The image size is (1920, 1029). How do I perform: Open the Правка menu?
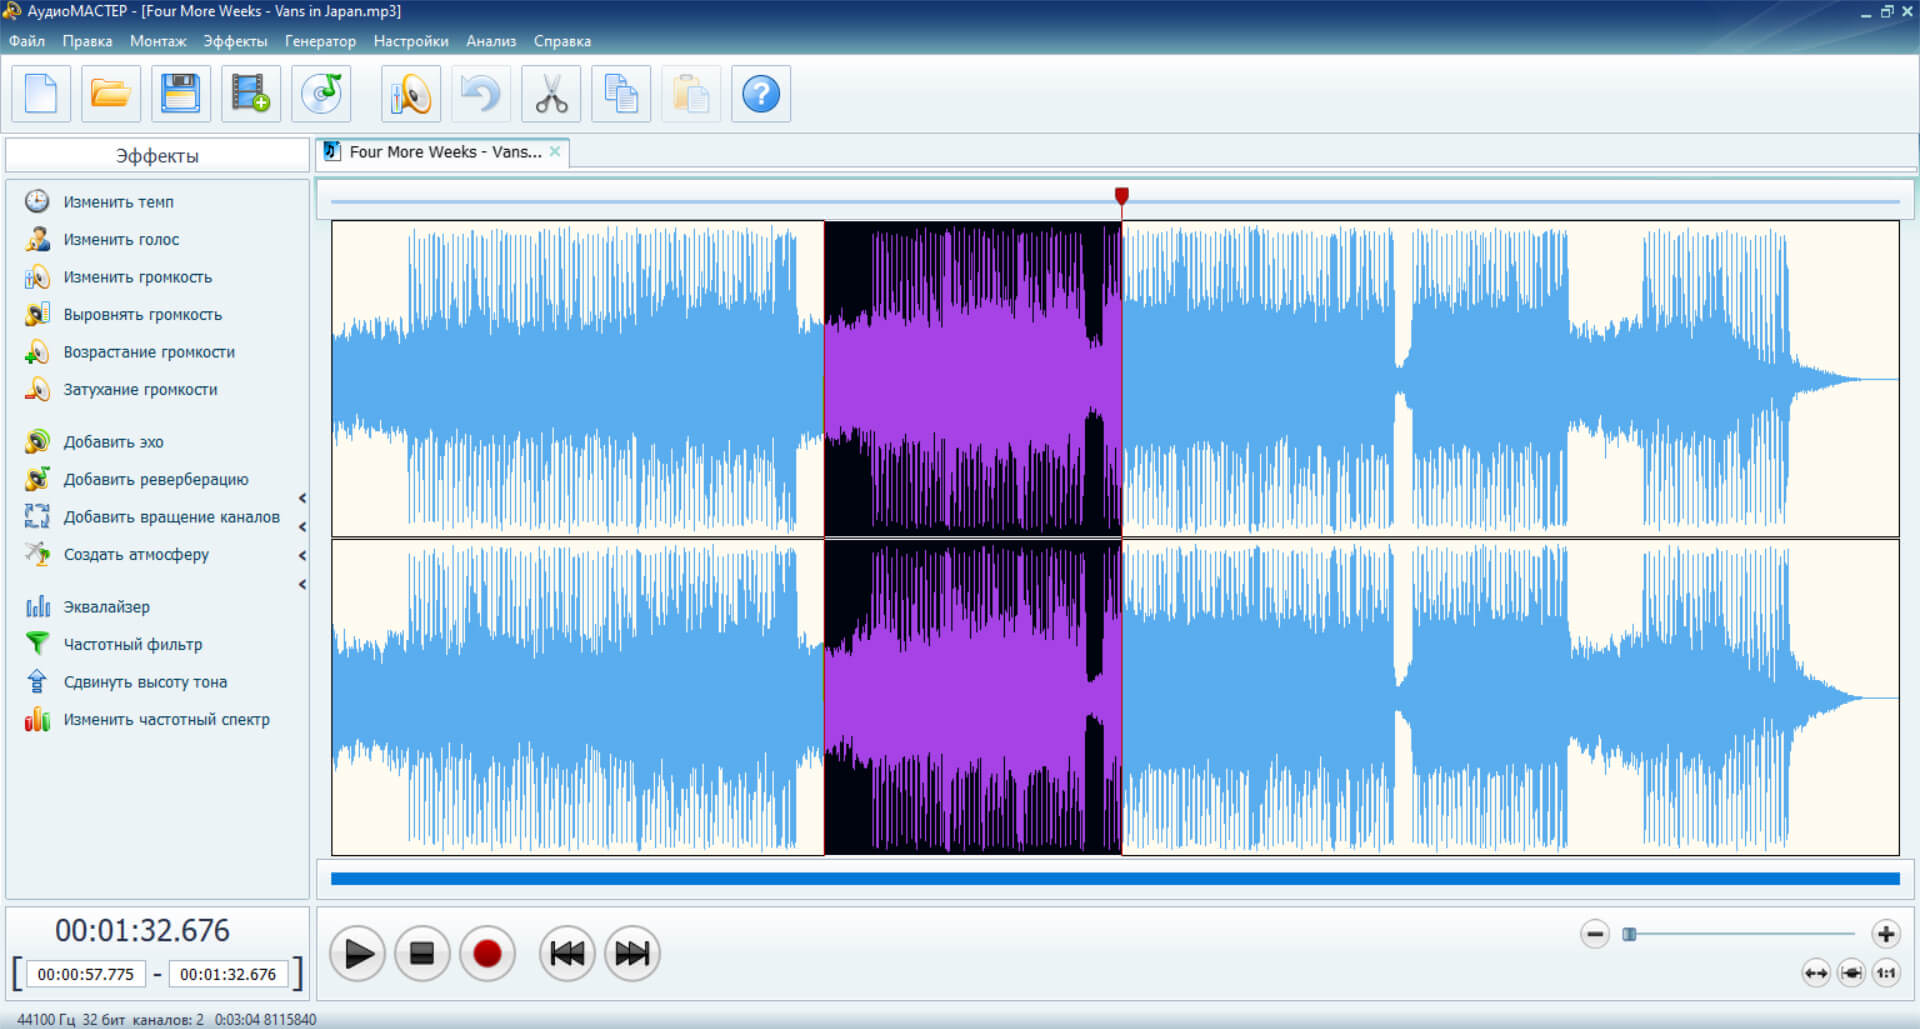click(87, 41)
